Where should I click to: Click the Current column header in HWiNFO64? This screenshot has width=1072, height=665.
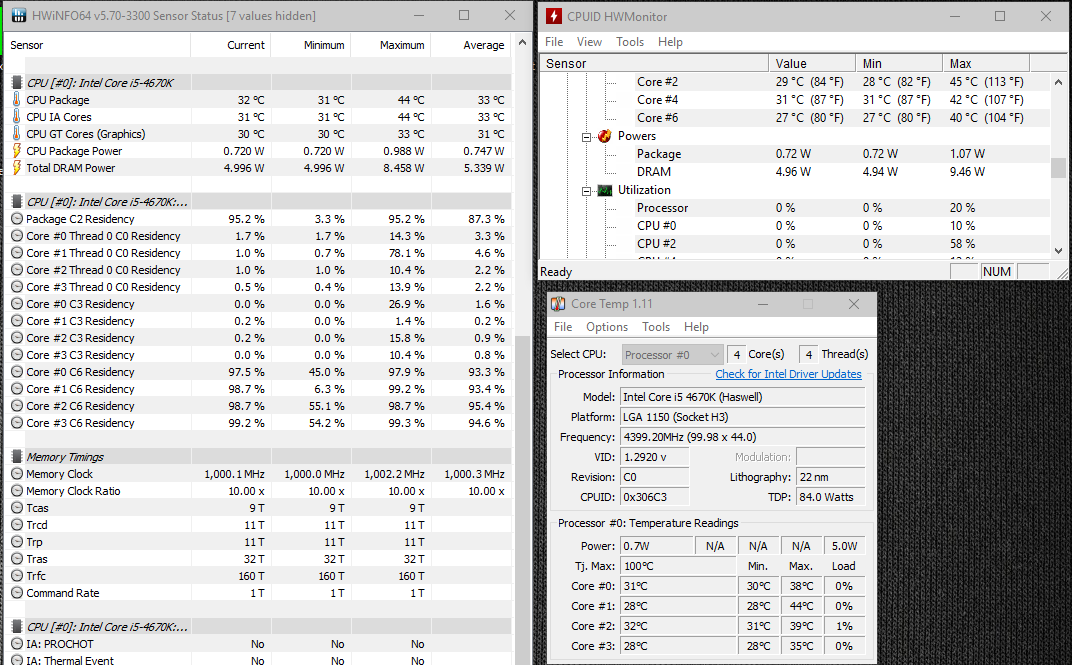pyautogui.click(x=230, y=45)
